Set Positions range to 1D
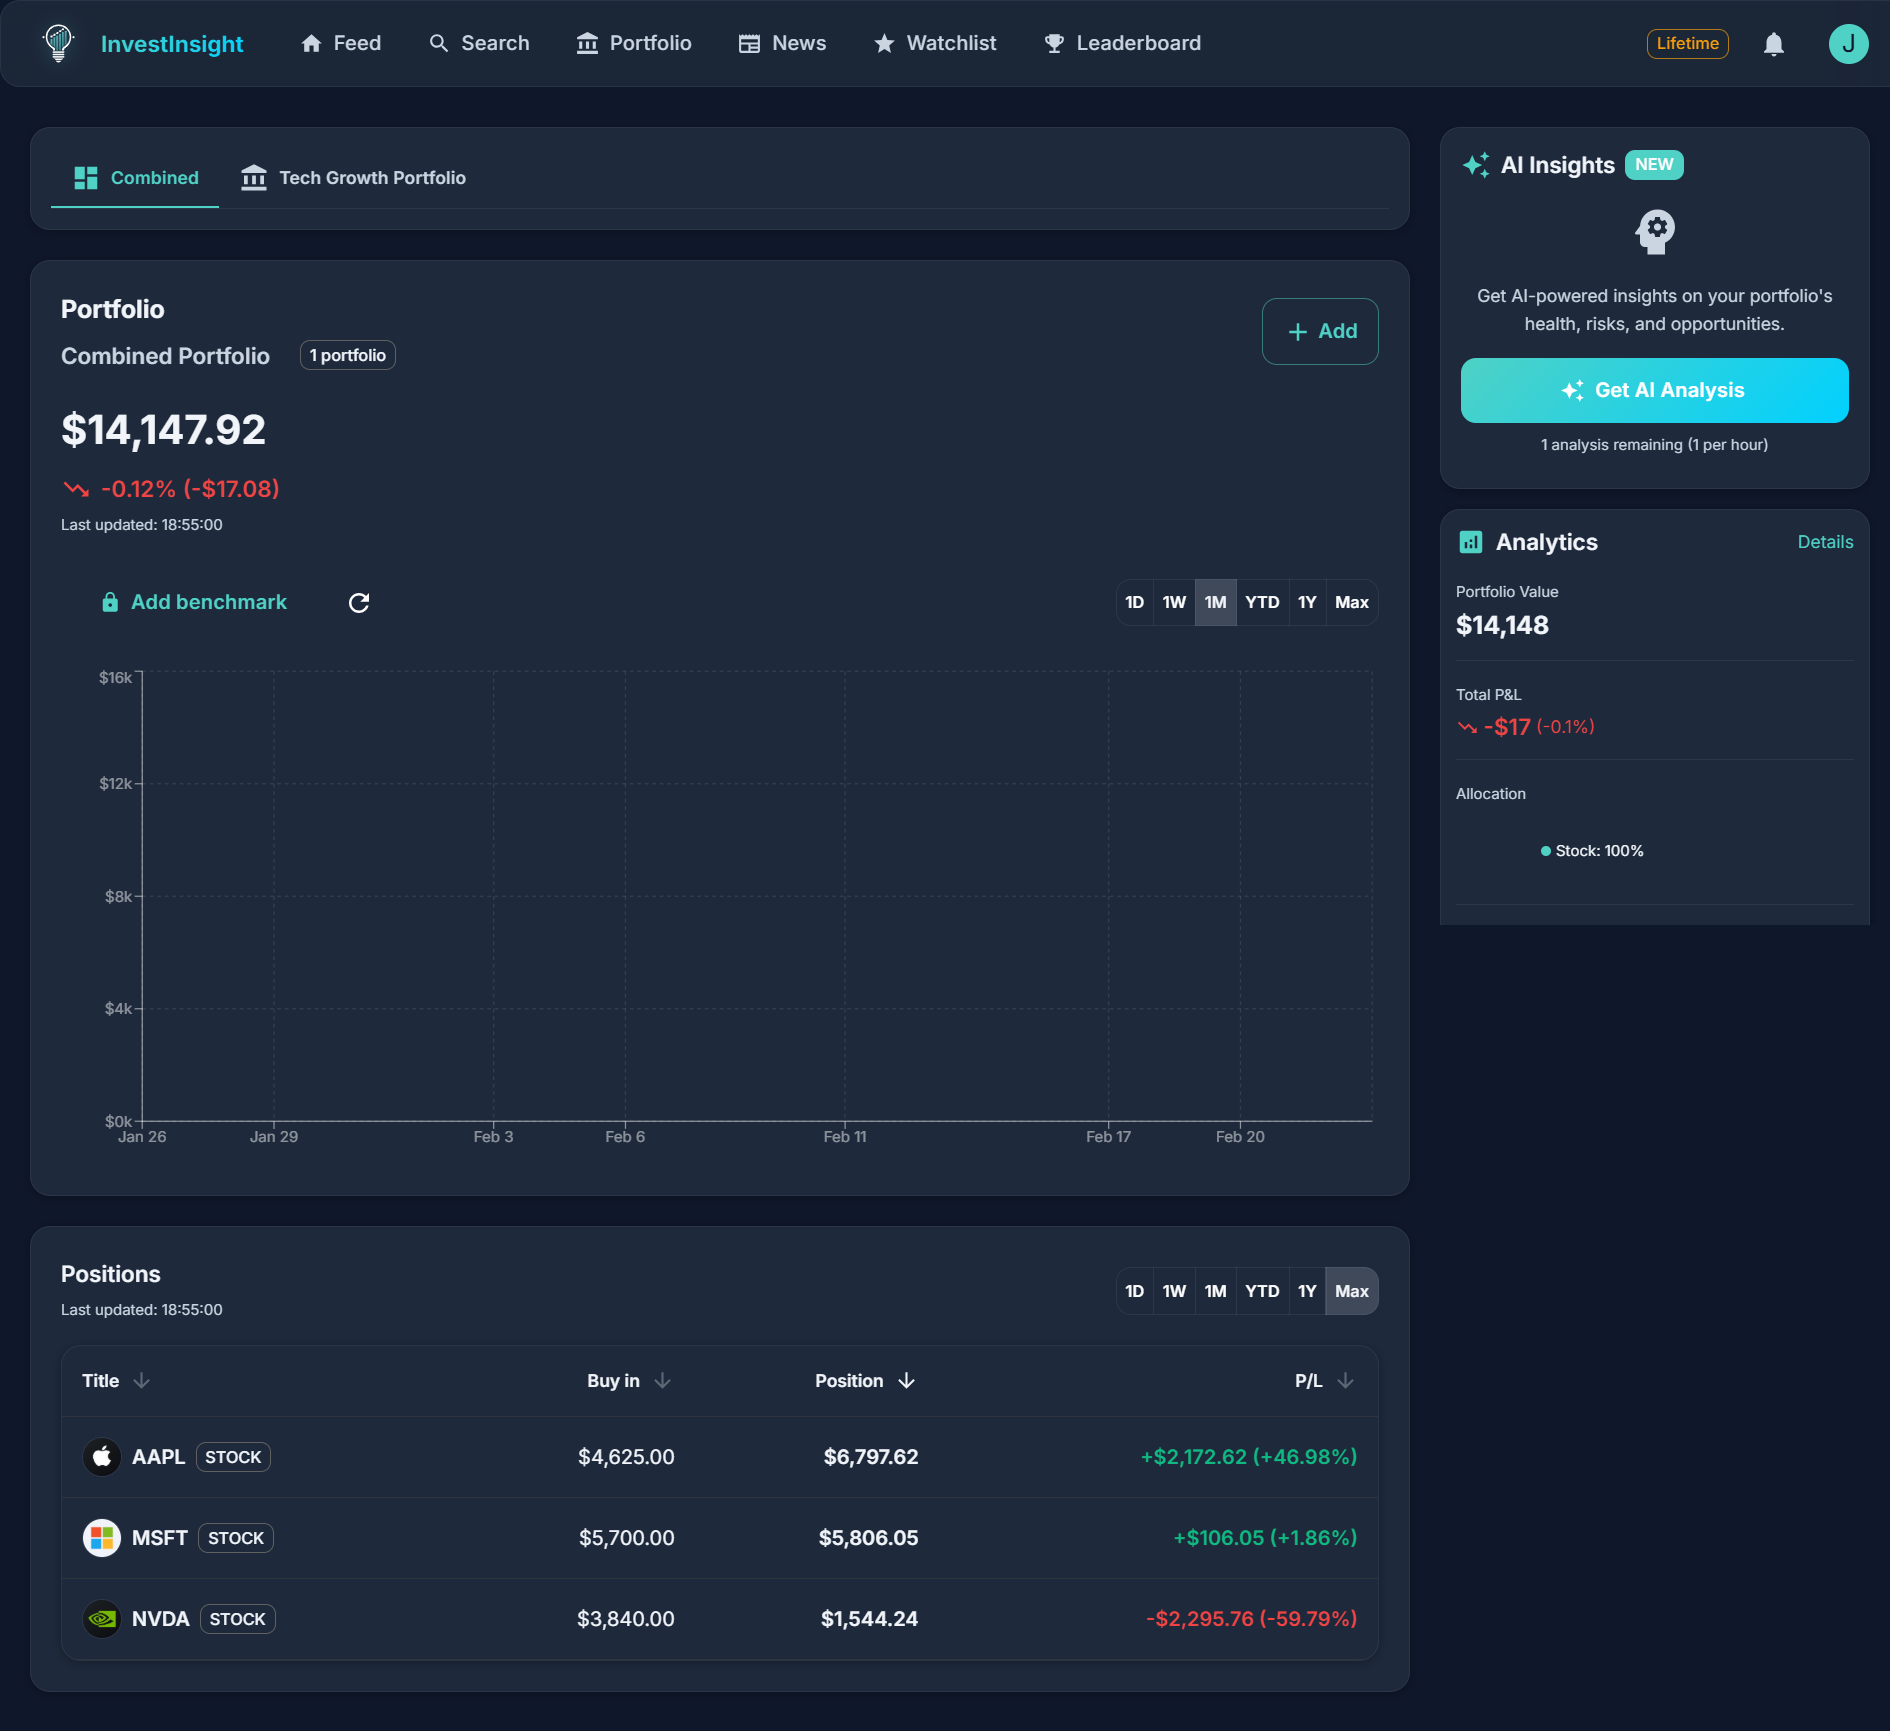 coord(1134,1292)
